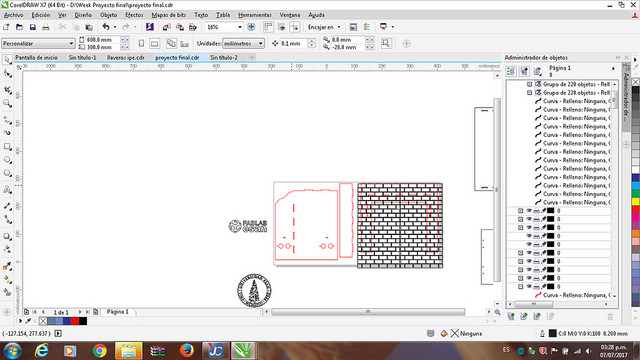
Task: Click the Publish to PDF icon
Action: [x=193, y=27]
